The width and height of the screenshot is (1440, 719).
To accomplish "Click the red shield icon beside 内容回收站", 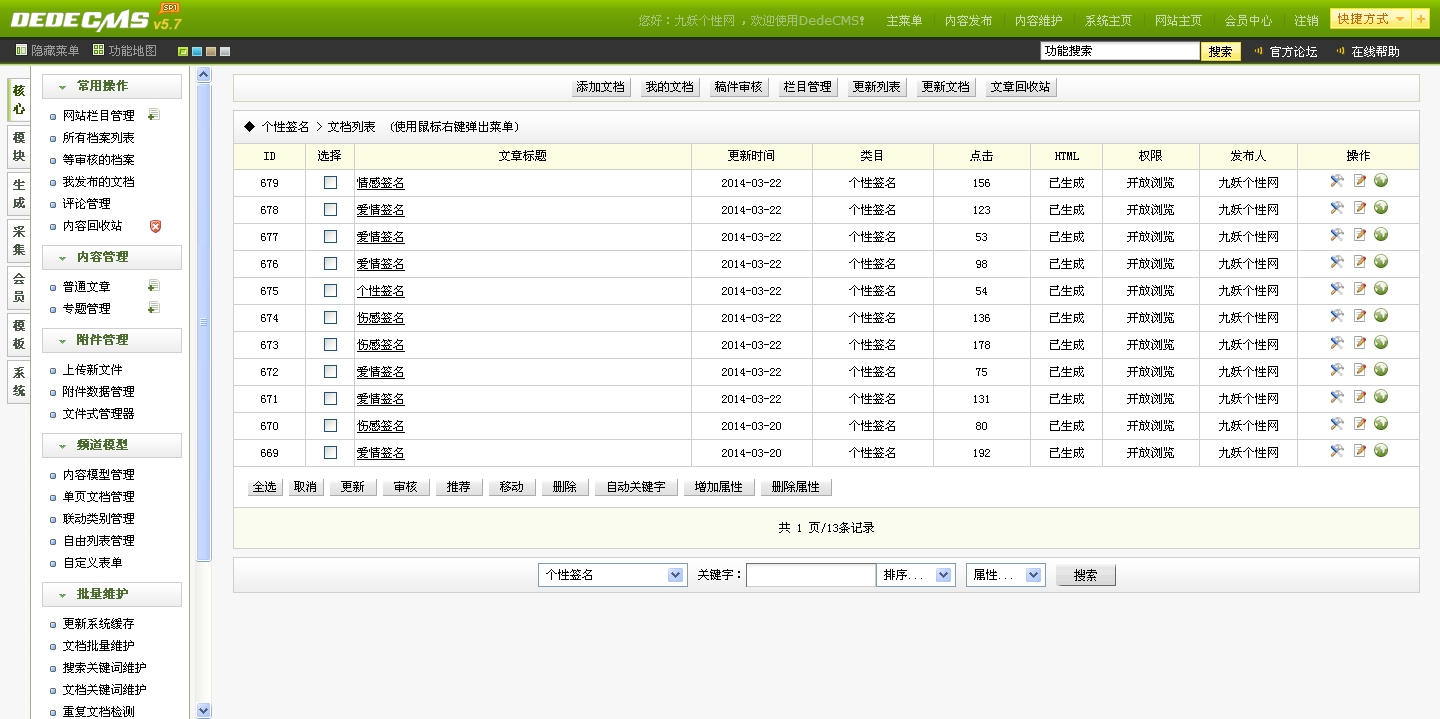I will [x=155, y=226].
